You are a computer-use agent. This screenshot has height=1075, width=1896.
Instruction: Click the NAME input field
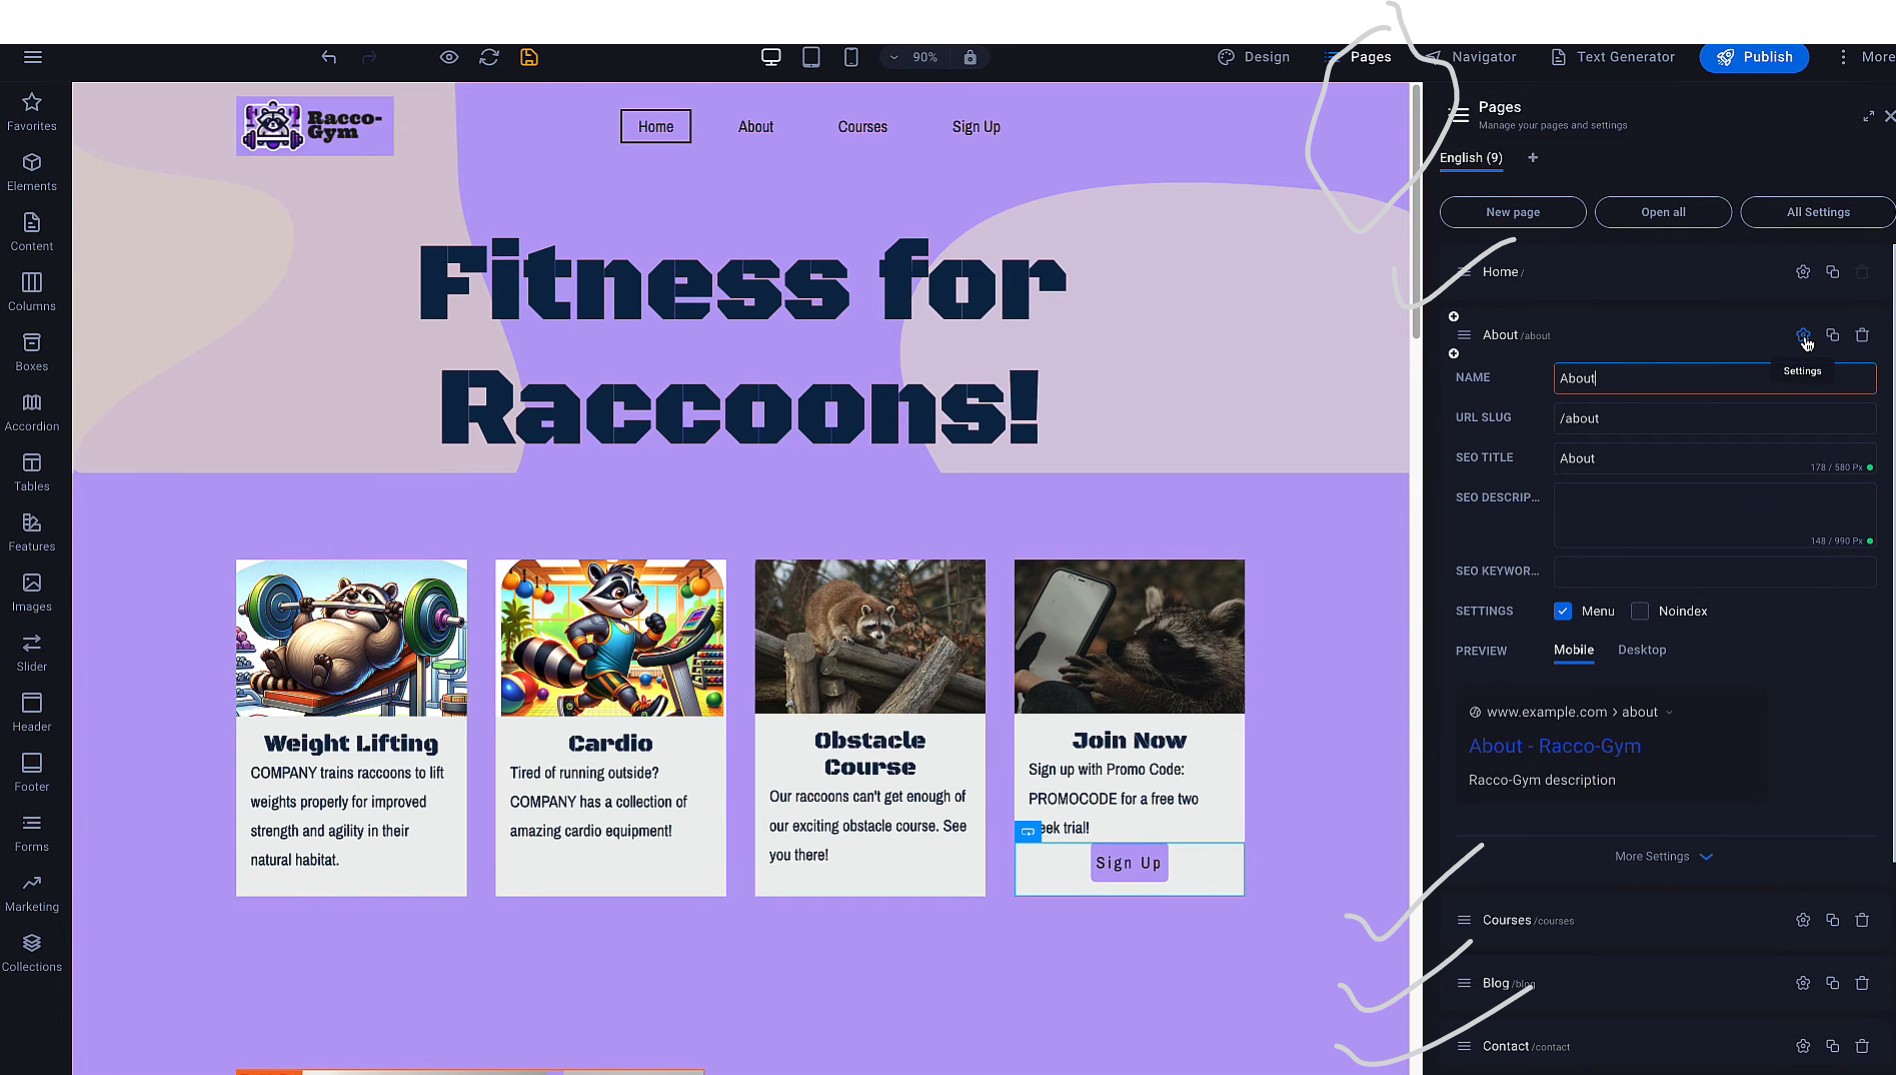1715,378
